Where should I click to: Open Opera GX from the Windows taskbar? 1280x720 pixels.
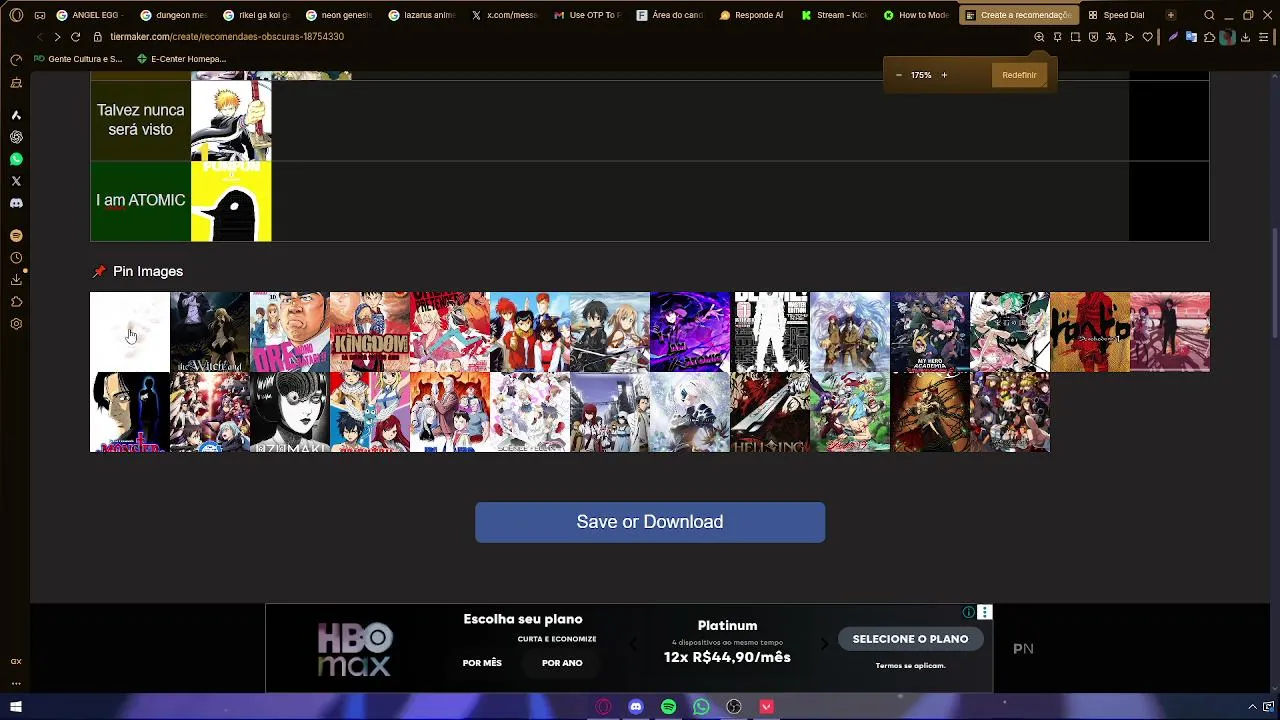[603, 707]
